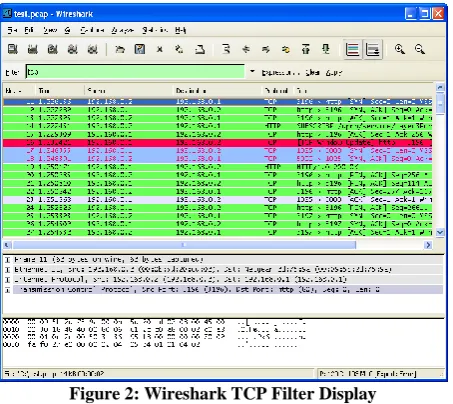
Task: Open the Analyze menu
Action: tap(122, 30)
